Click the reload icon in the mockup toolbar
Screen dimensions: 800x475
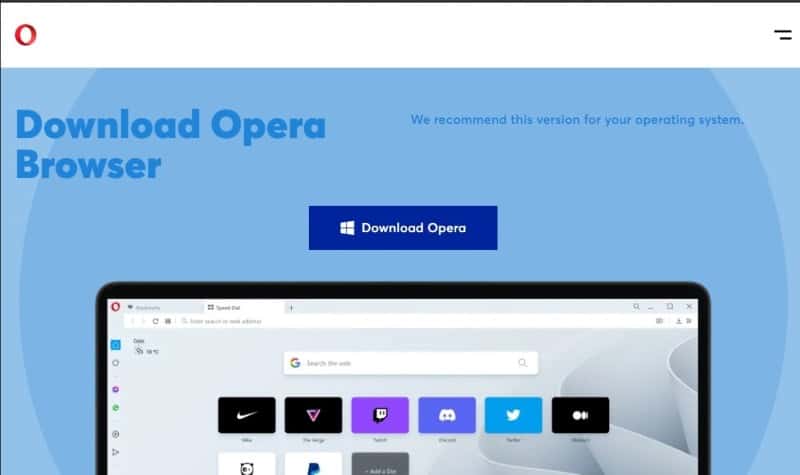[x=156, y=321]
